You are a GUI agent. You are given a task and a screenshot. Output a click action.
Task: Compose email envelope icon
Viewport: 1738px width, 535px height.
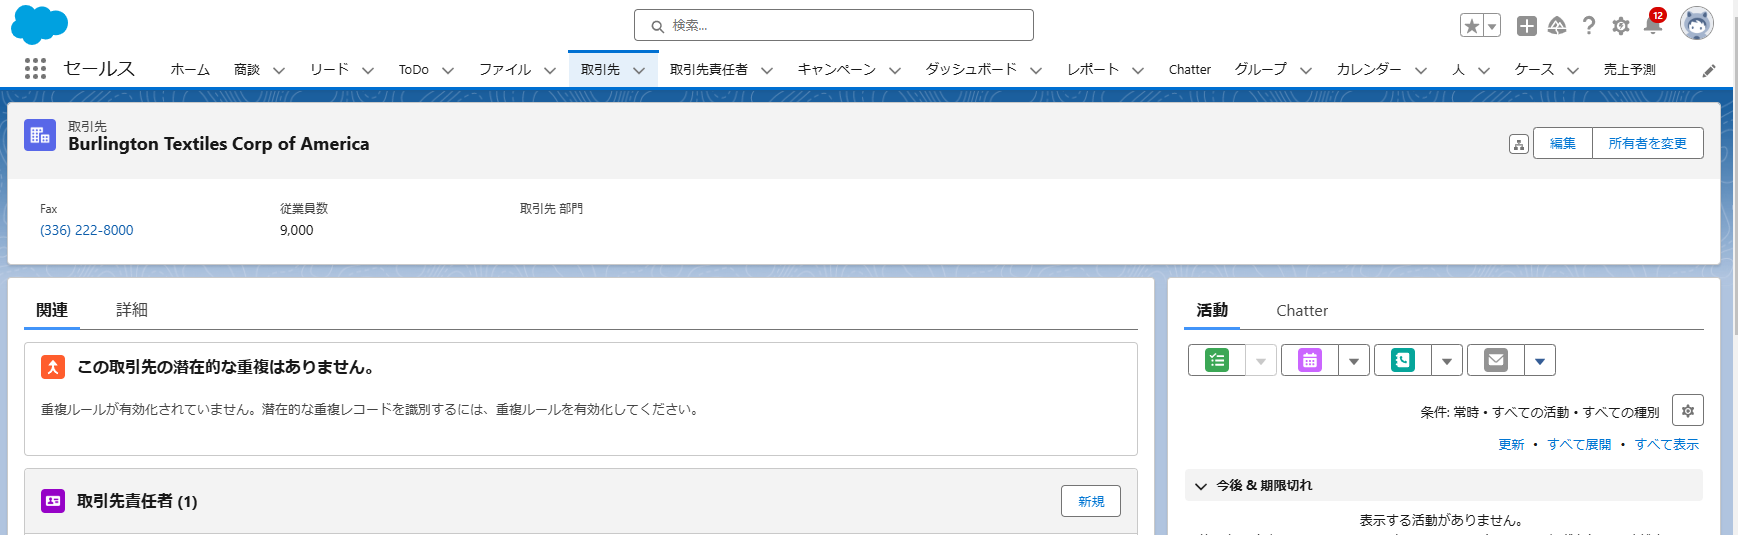click(1496, 360)
